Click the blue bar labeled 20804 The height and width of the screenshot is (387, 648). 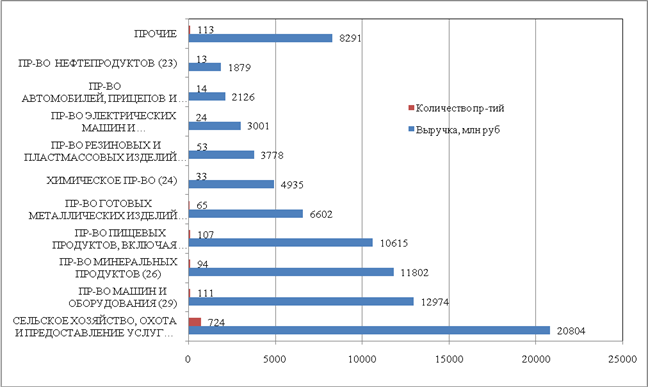tap(369, 330)
